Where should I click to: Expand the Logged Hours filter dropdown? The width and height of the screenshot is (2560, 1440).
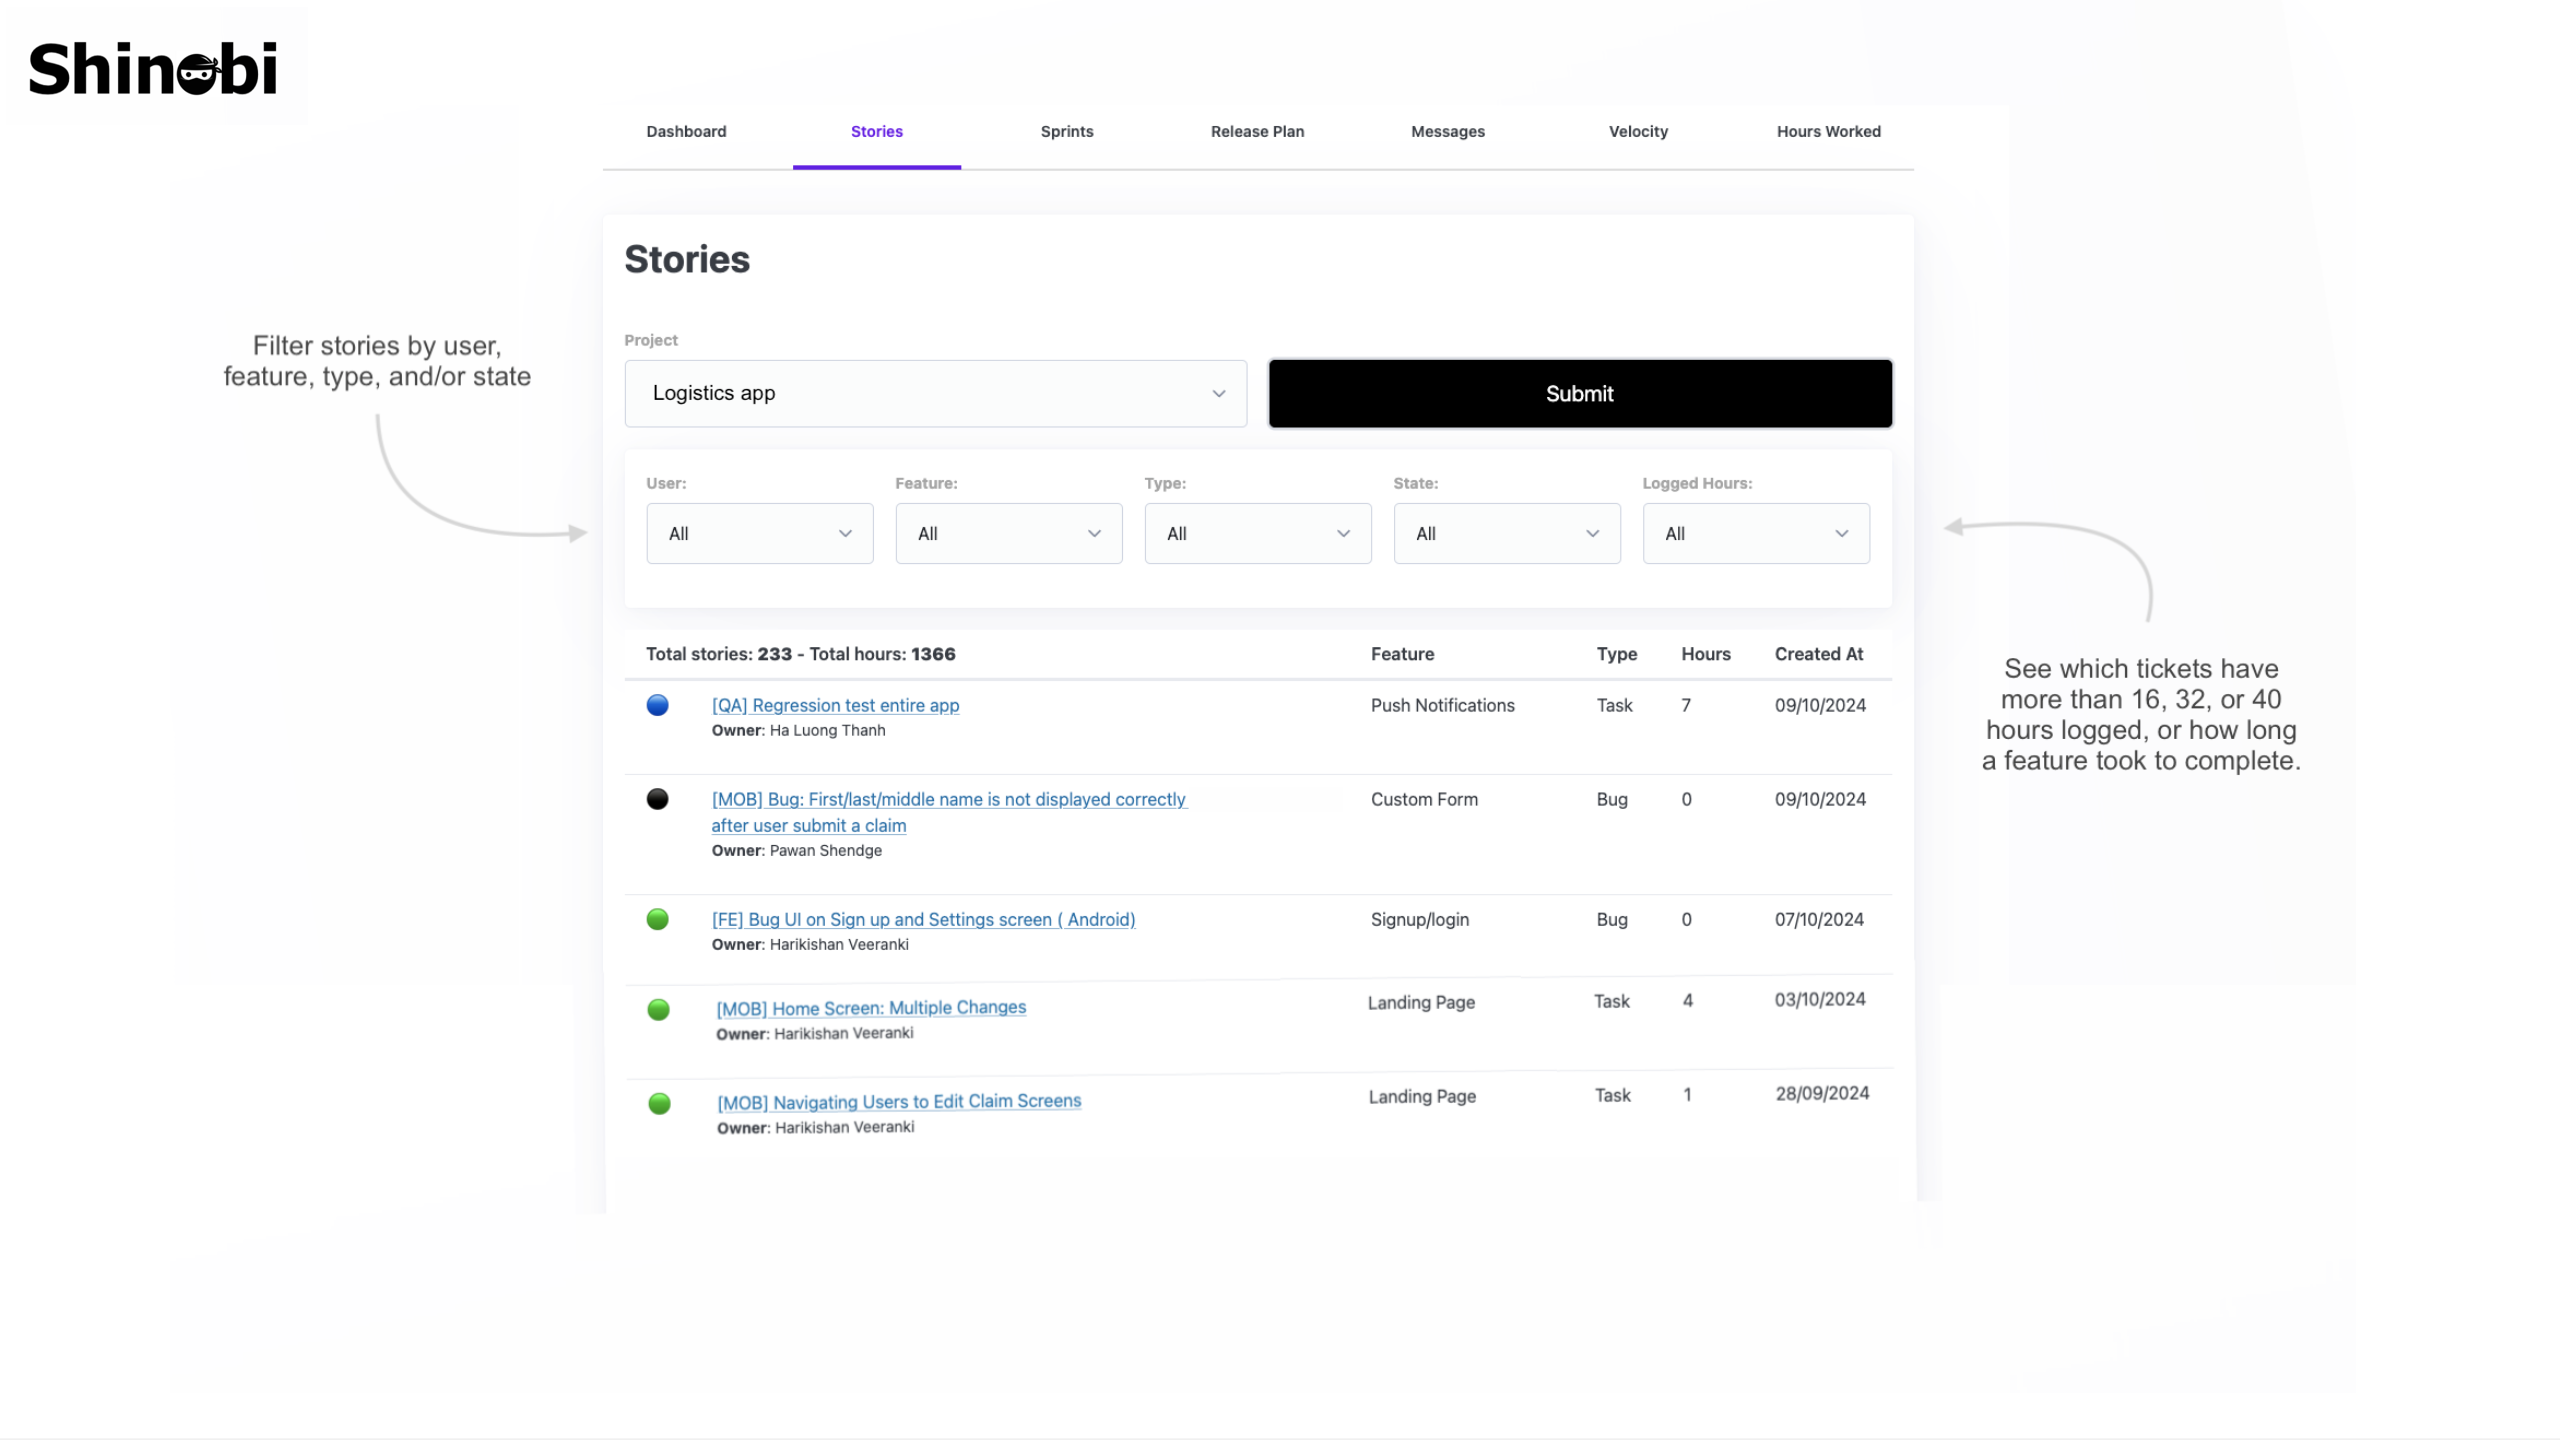1755,533
